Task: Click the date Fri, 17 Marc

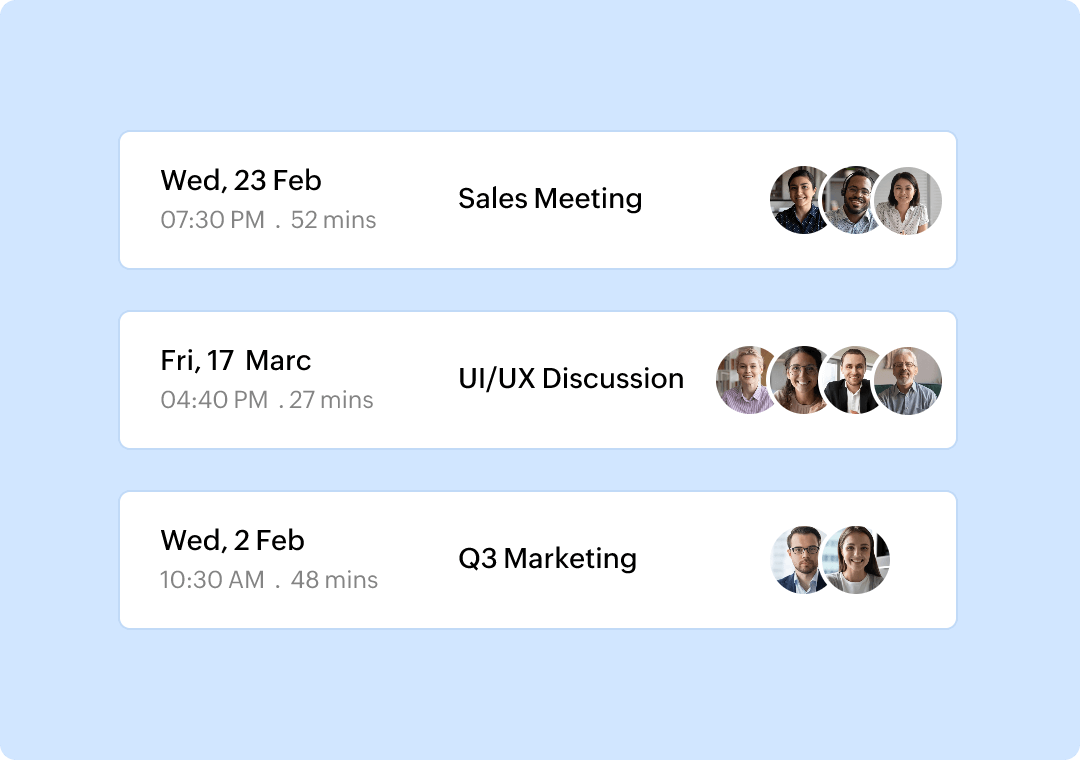Action: point(235,360)
